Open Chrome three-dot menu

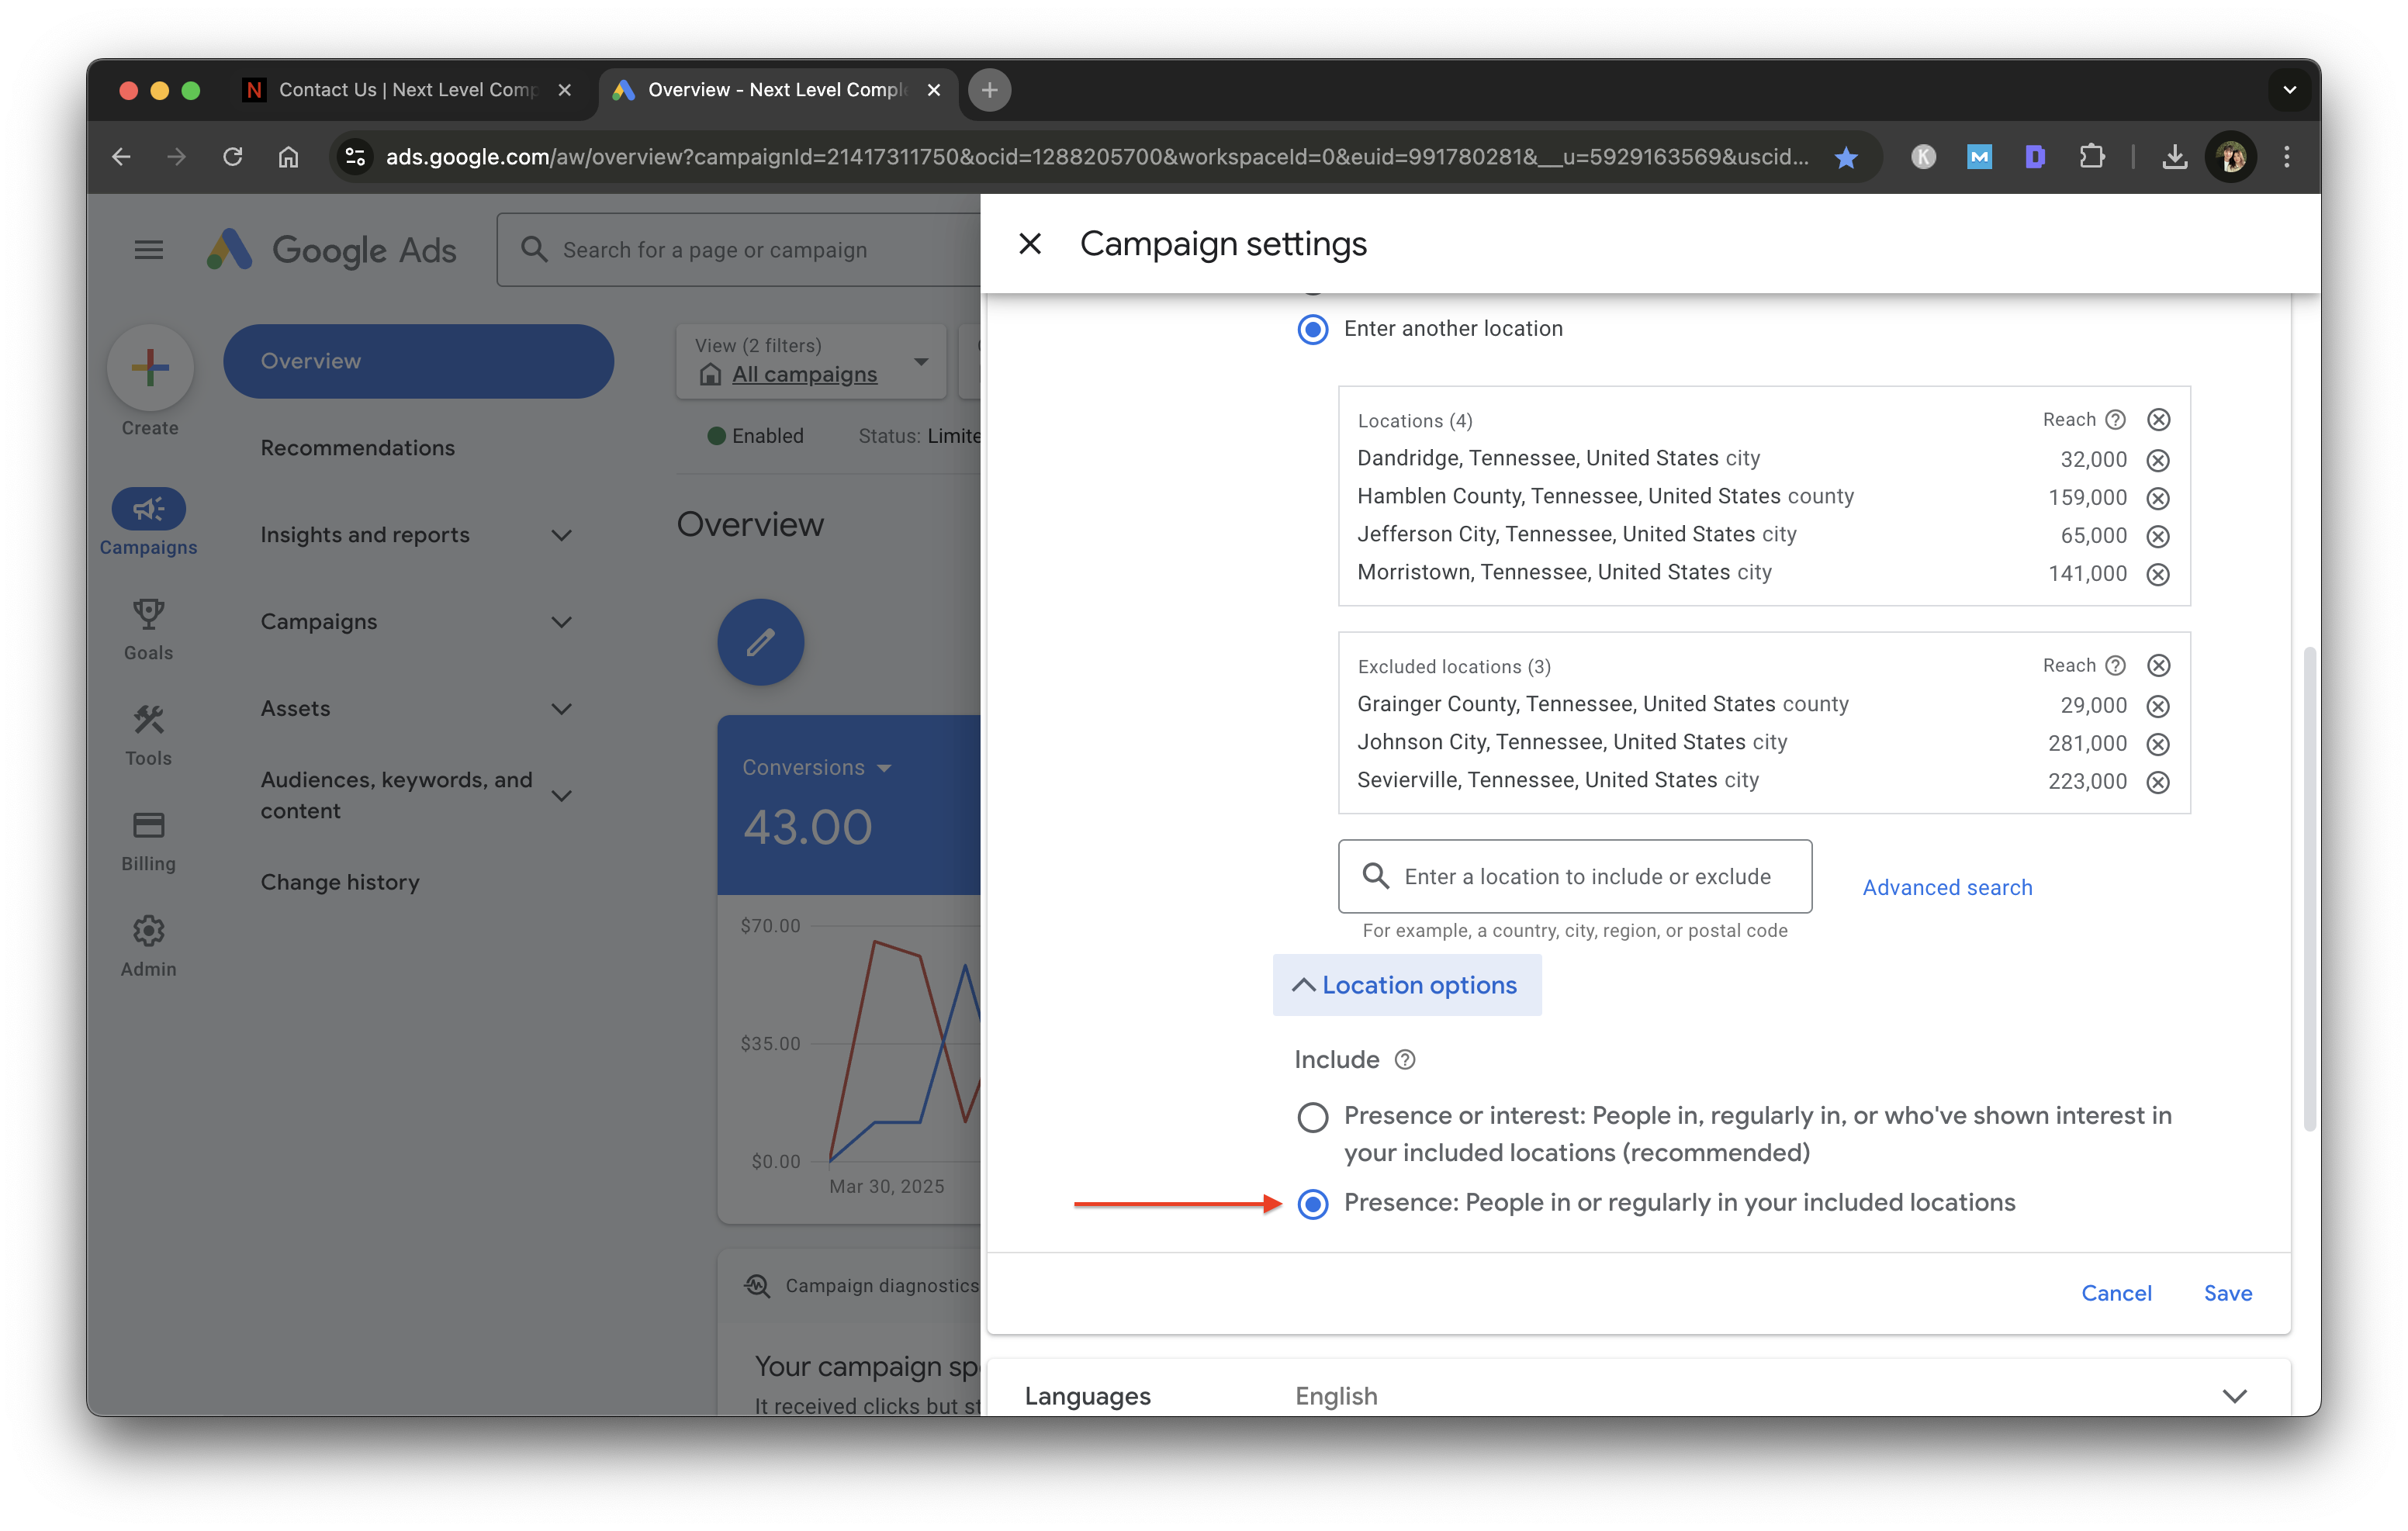(2286, 157)
